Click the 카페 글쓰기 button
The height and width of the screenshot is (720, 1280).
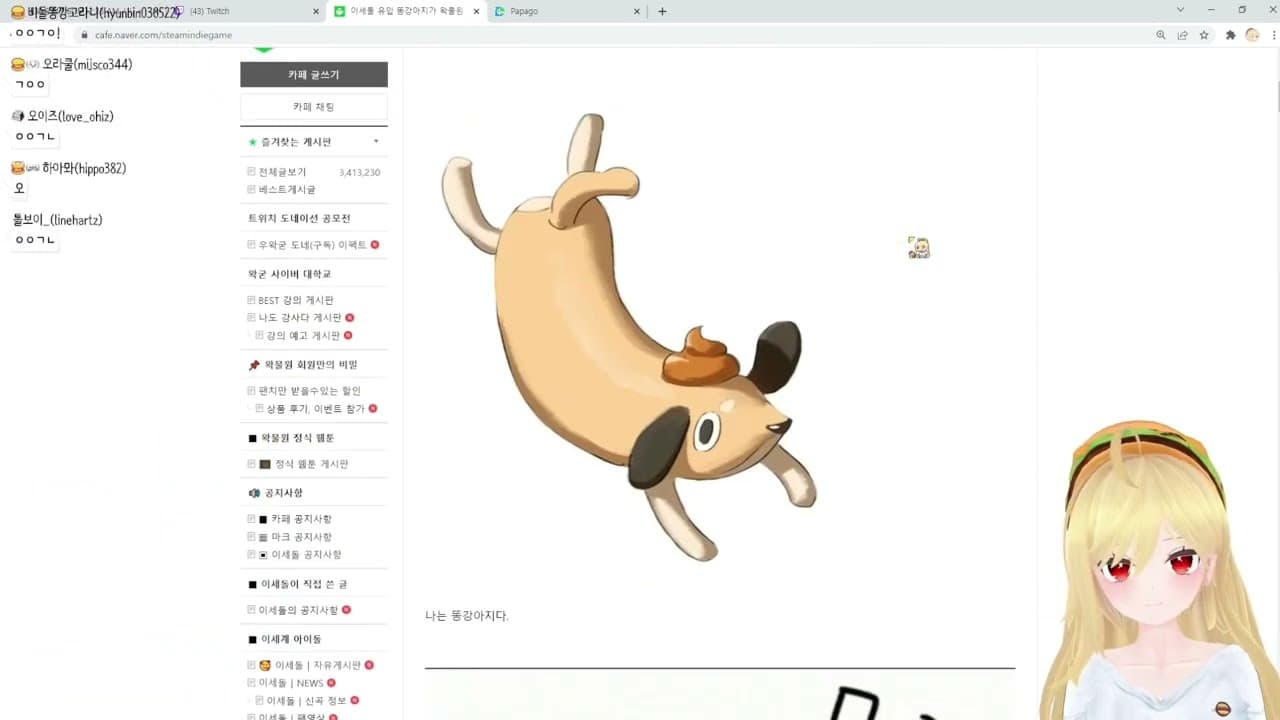314,75
